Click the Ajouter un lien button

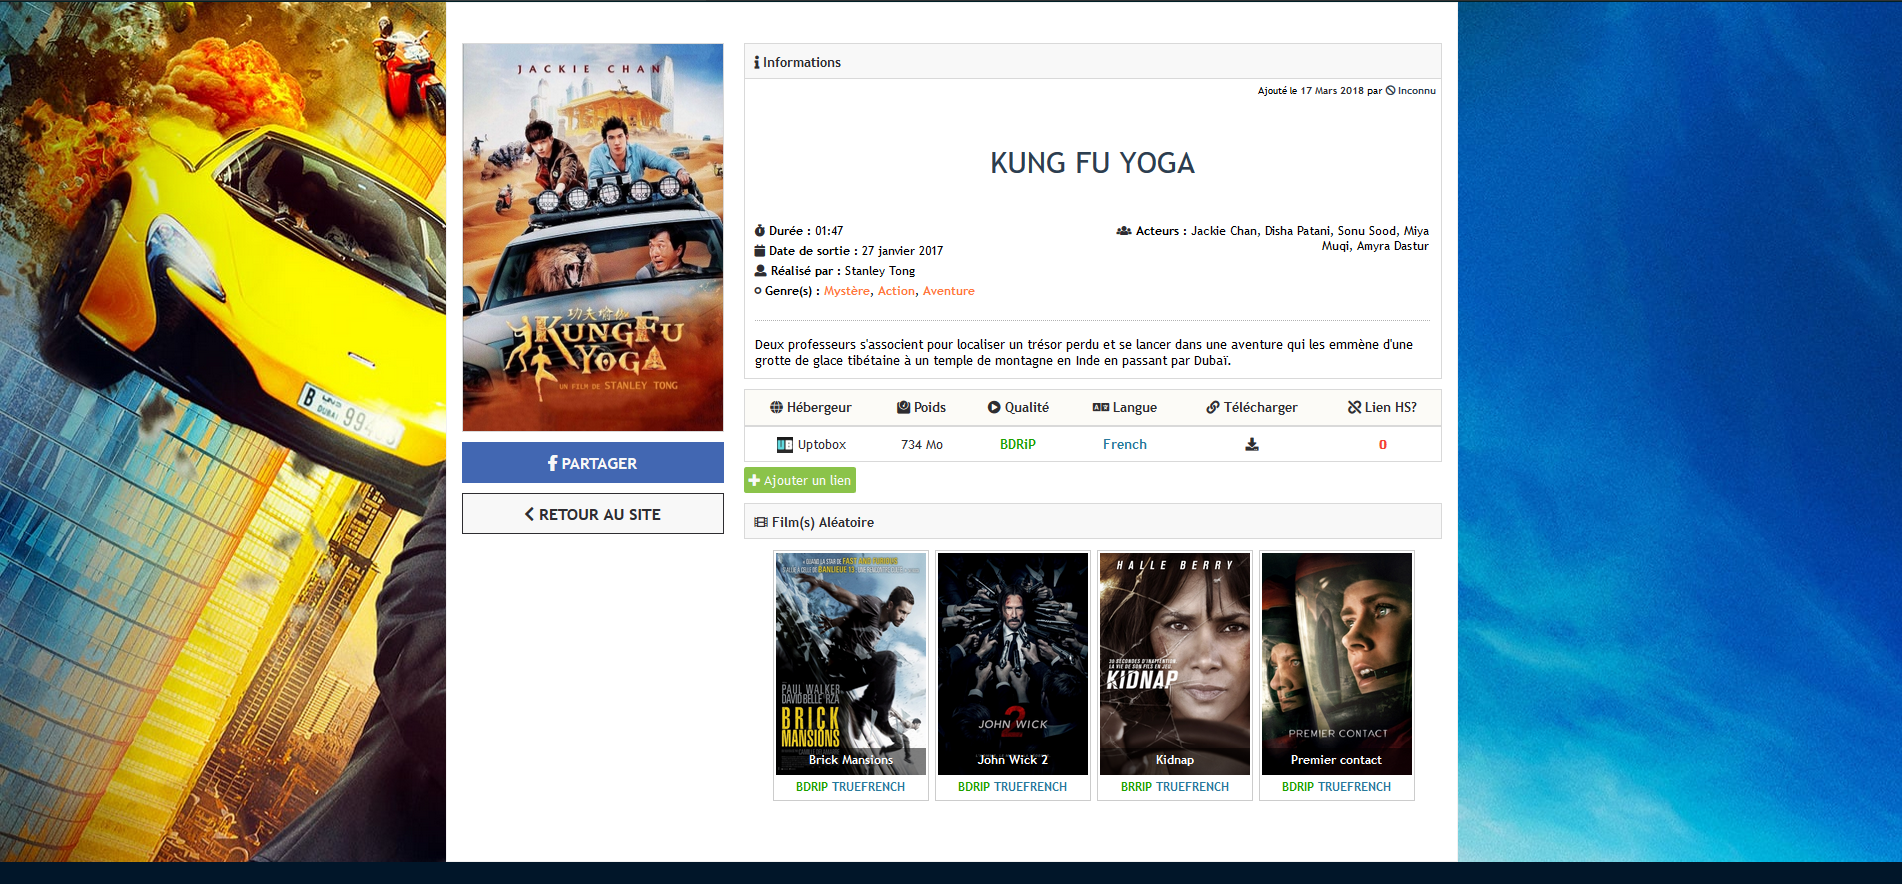(800, 480)
